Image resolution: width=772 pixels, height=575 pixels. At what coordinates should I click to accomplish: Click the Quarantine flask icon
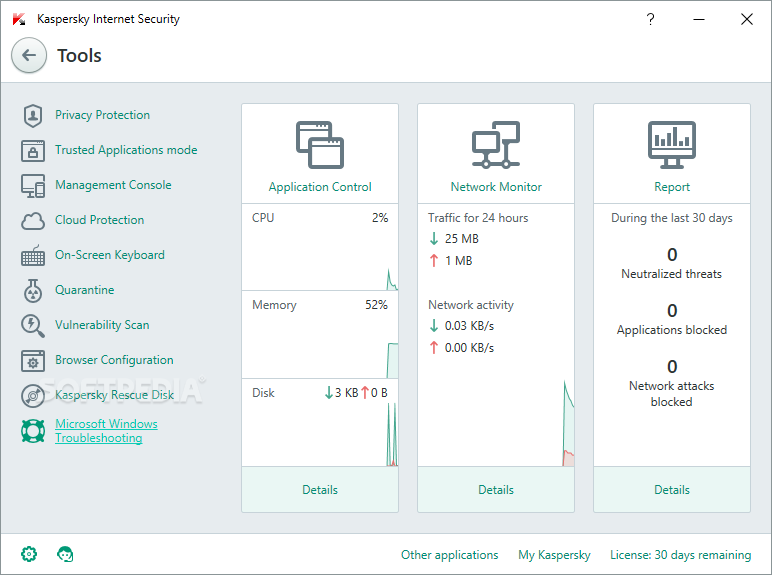coord(33,290)
